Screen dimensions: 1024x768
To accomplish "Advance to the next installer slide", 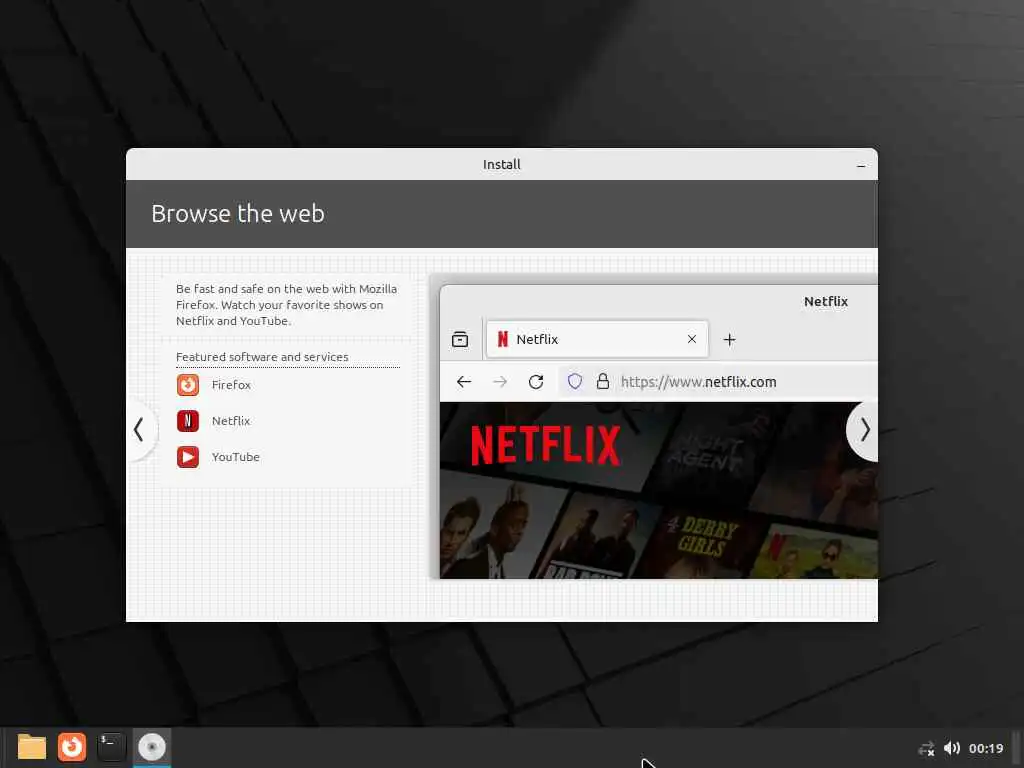I will click(863, 430).
